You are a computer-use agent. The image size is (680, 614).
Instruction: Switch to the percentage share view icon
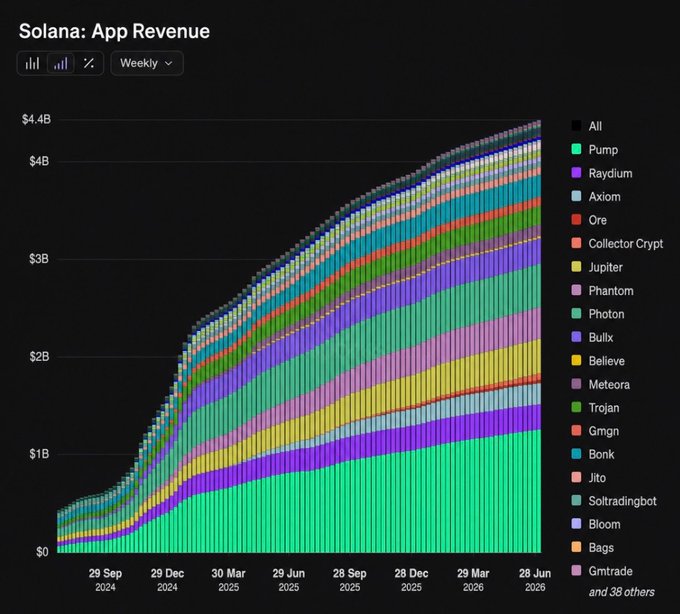coord(89,63)
